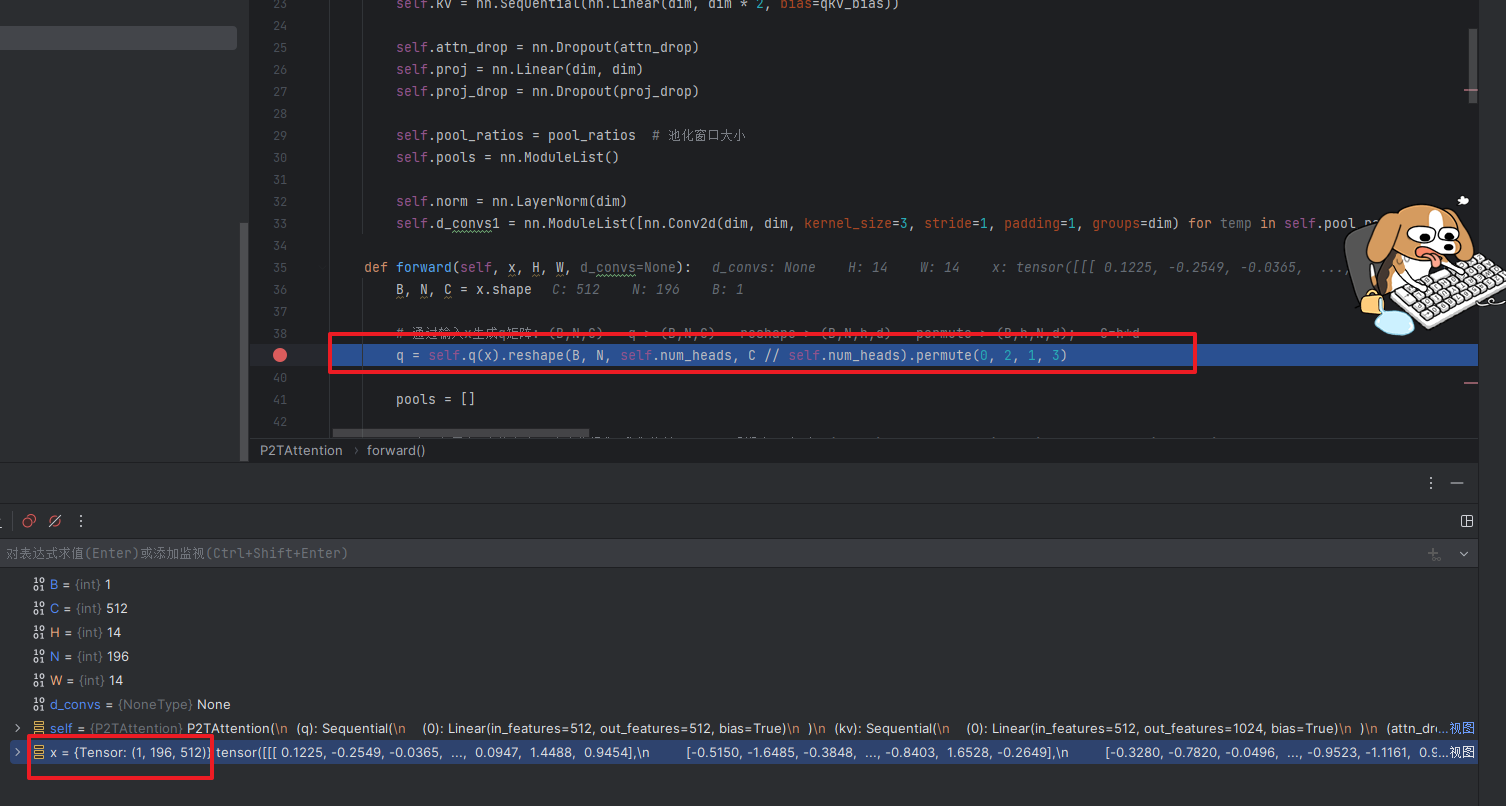Select the forward() breadcrumb
1506x806 pixels.
click(x=396, y=451)
